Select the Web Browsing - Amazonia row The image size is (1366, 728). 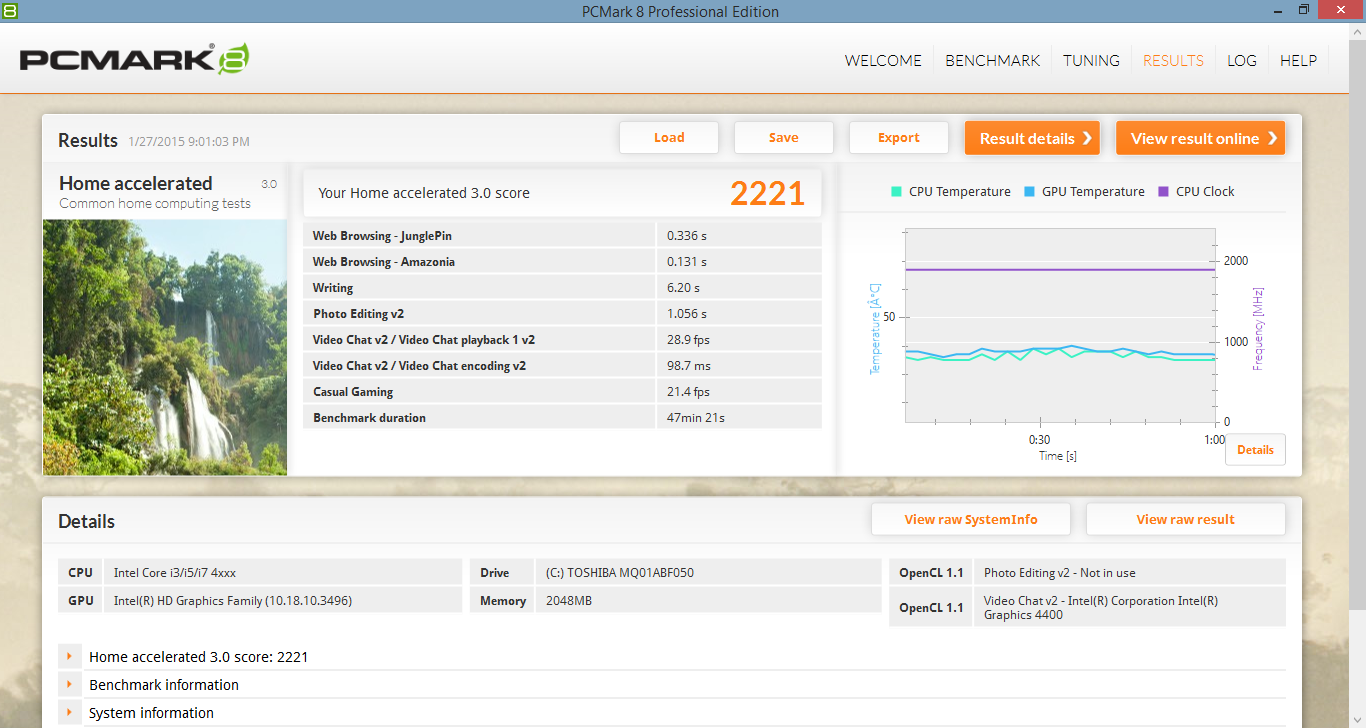(562, 262)
